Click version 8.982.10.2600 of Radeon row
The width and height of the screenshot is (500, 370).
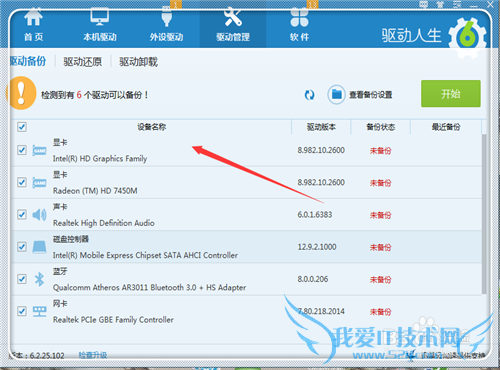(321, 182)
